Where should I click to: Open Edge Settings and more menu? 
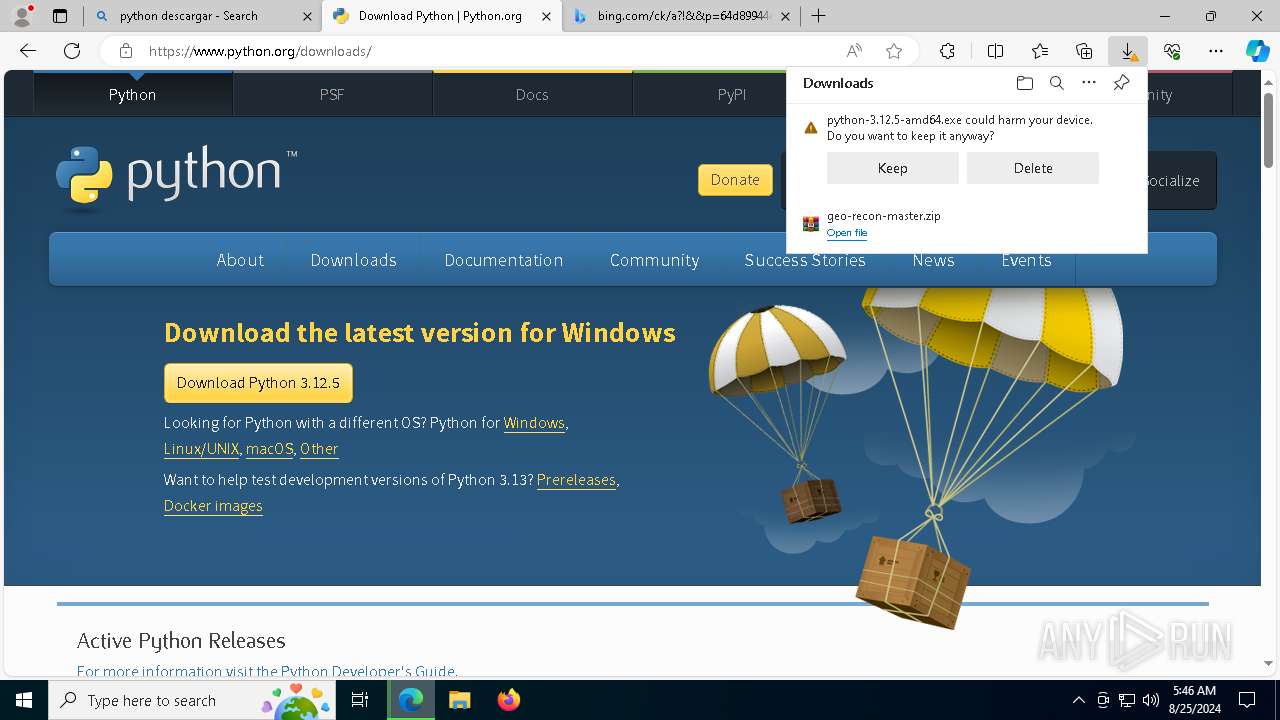click(1216, 51)
